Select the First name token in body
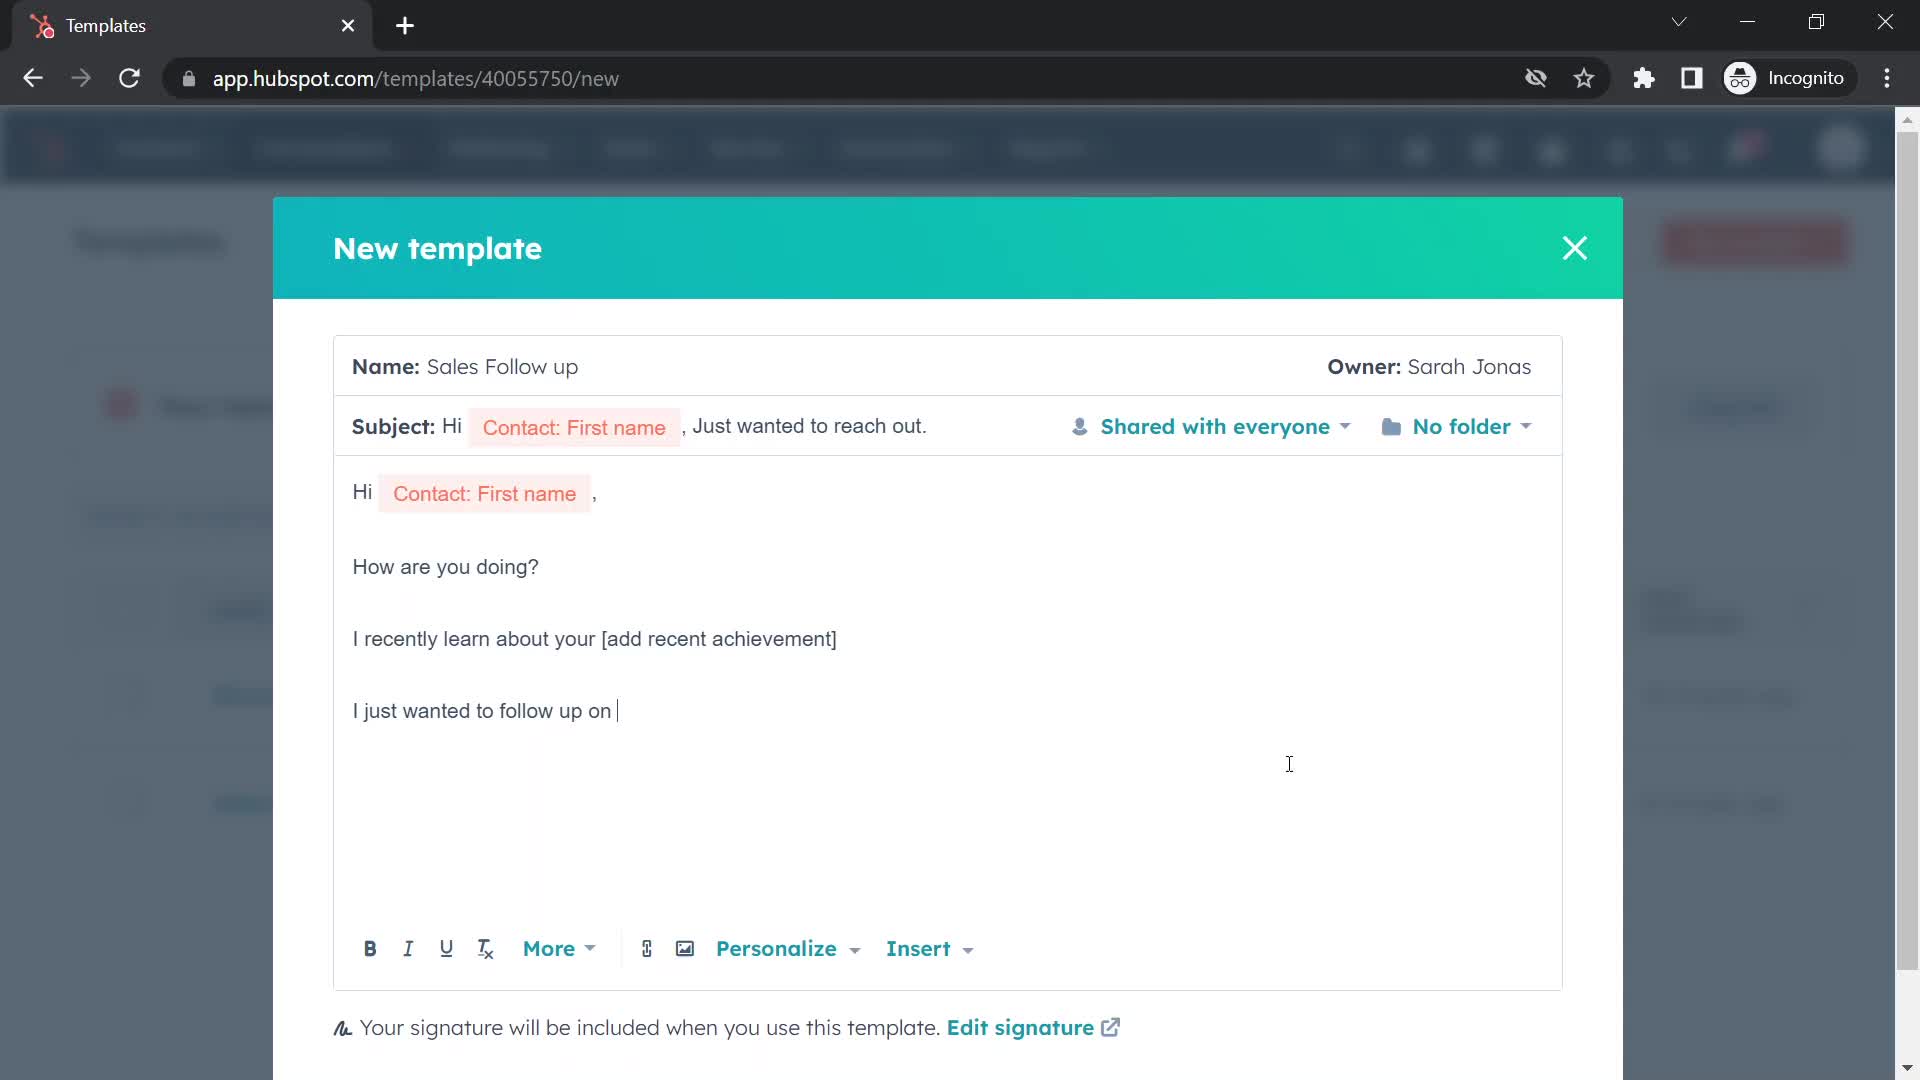The image size is (1920, 1080). [484, 494]
